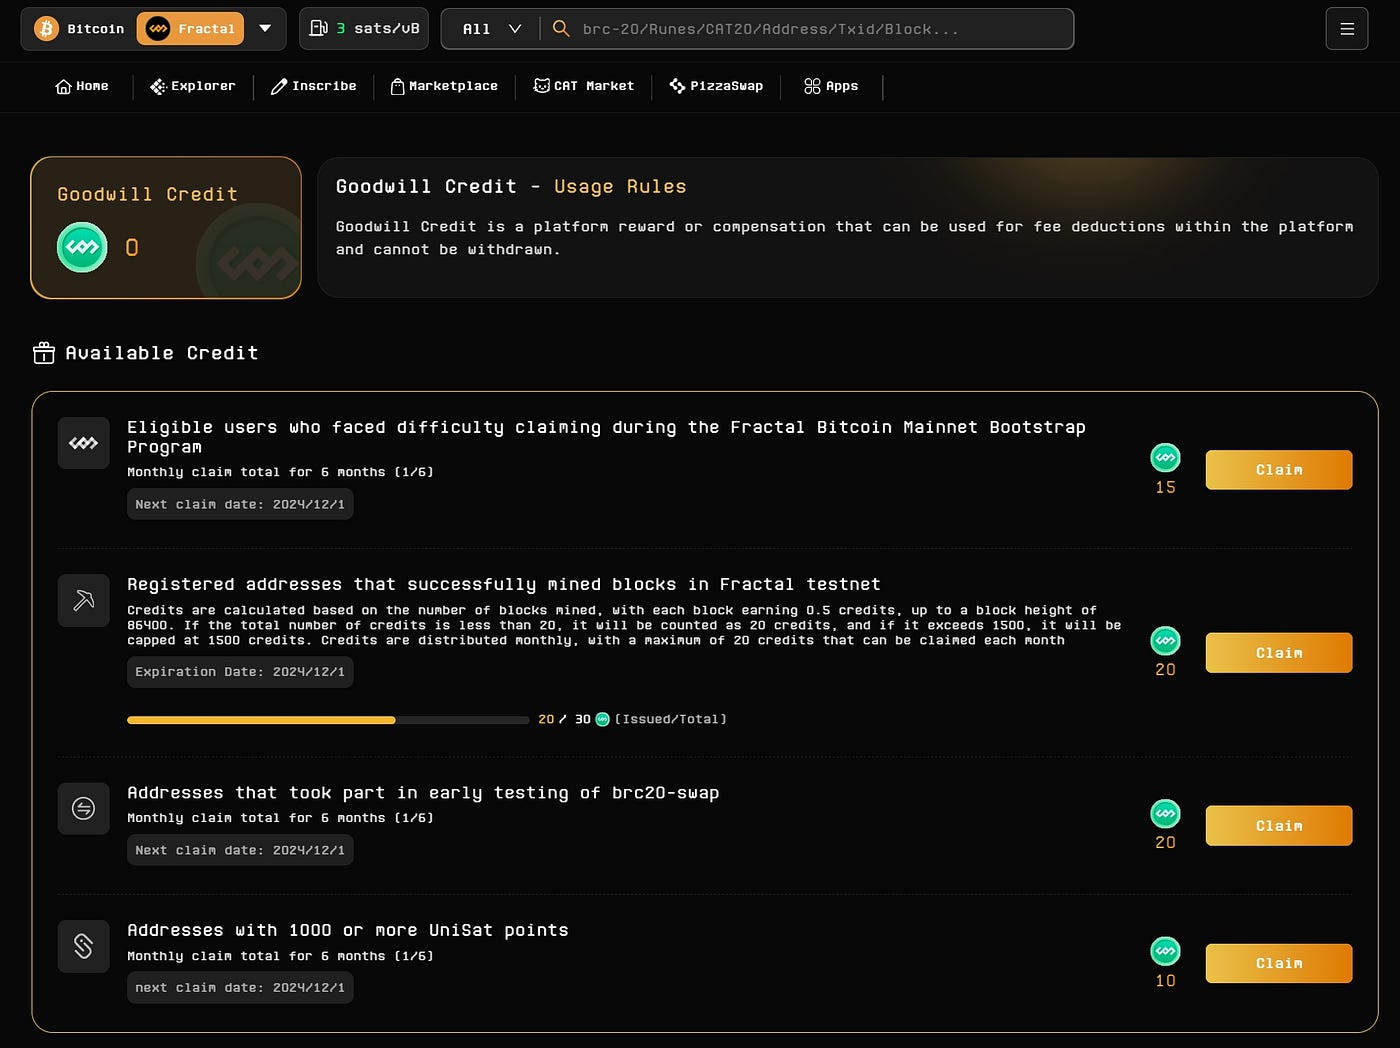Click the Apps grid icon
This screenshot has width=1400, height=1048.
tap(812, 86)
